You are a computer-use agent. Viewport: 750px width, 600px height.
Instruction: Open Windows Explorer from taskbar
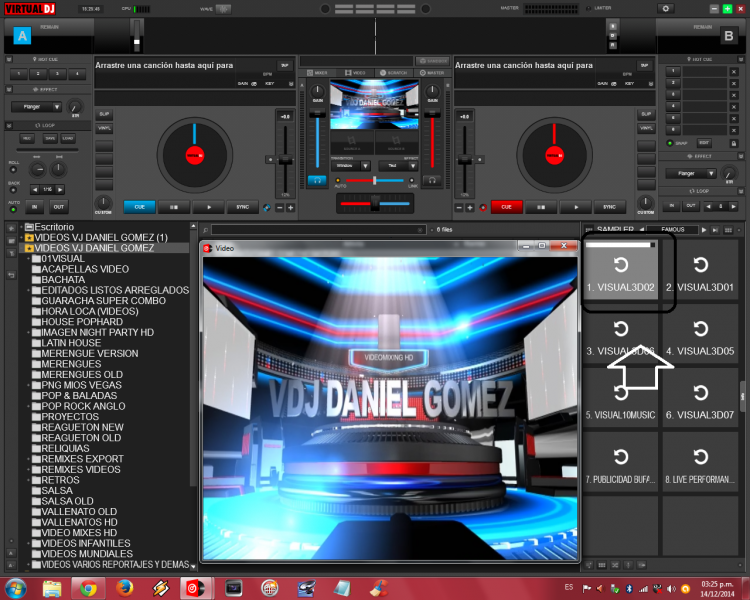[52, 588]
